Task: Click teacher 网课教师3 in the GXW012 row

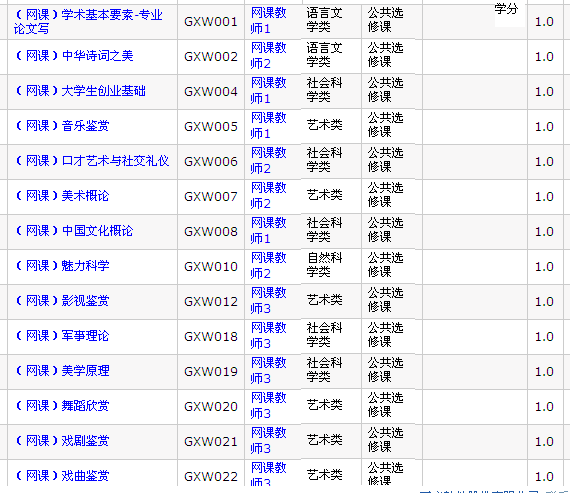Action: click(x=269, y=300)
